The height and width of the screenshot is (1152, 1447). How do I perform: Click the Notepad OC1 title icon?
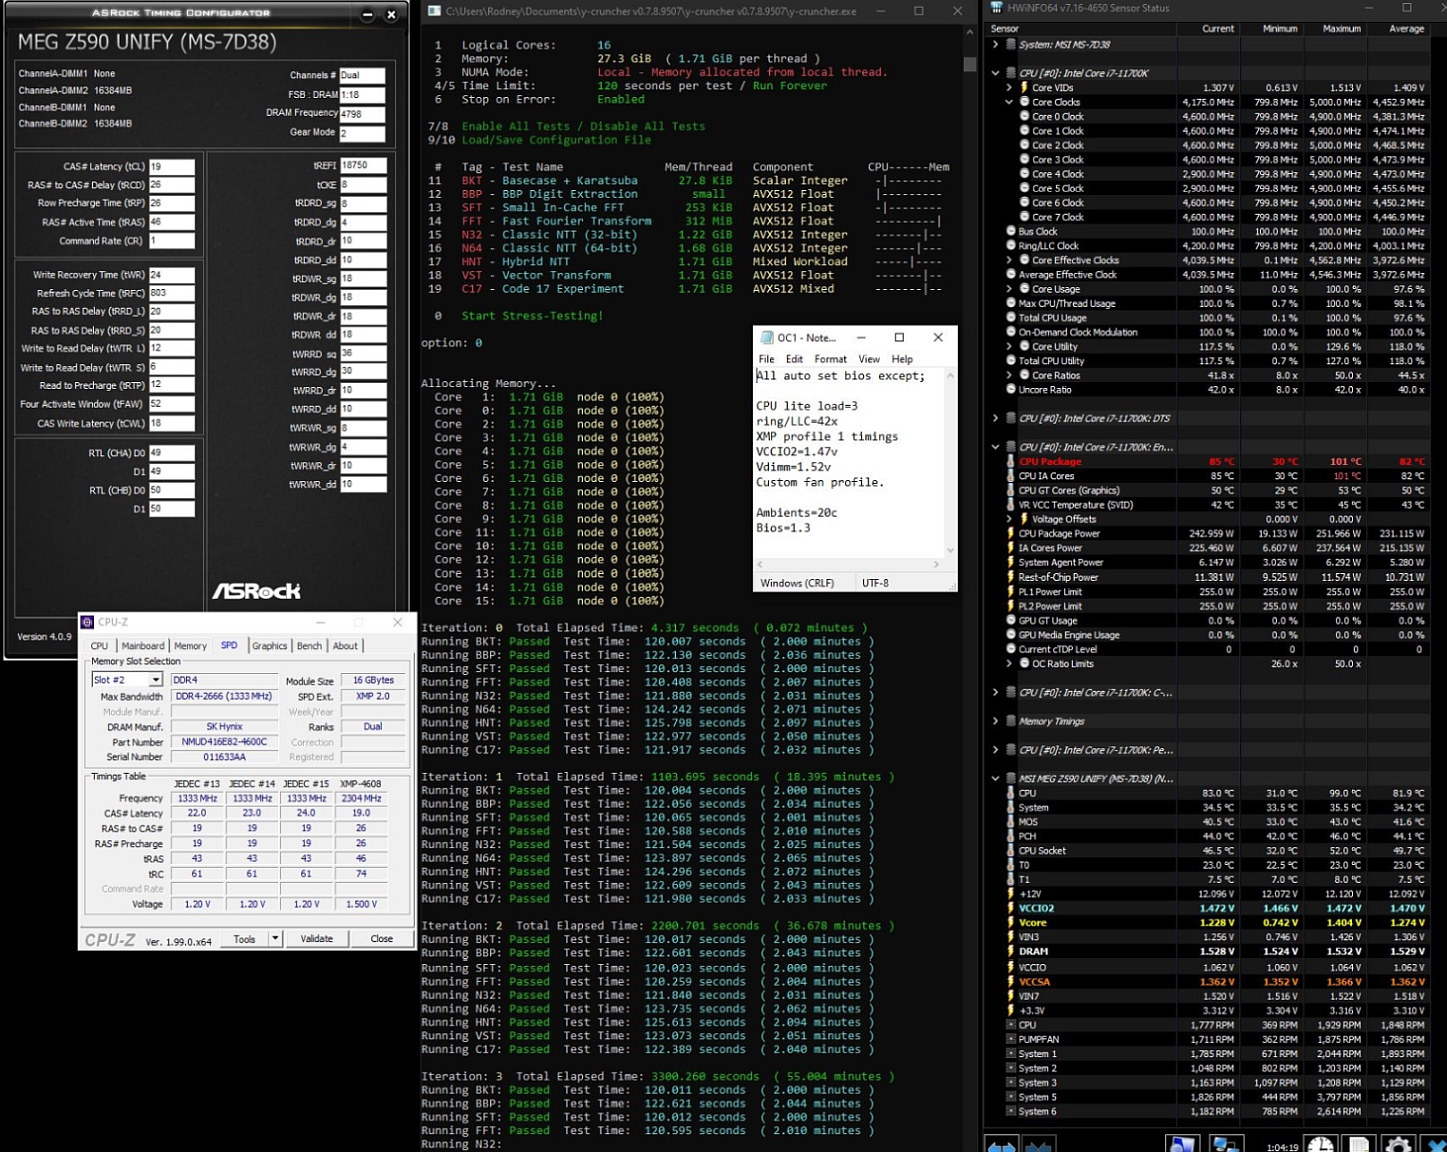click(767, 338)
